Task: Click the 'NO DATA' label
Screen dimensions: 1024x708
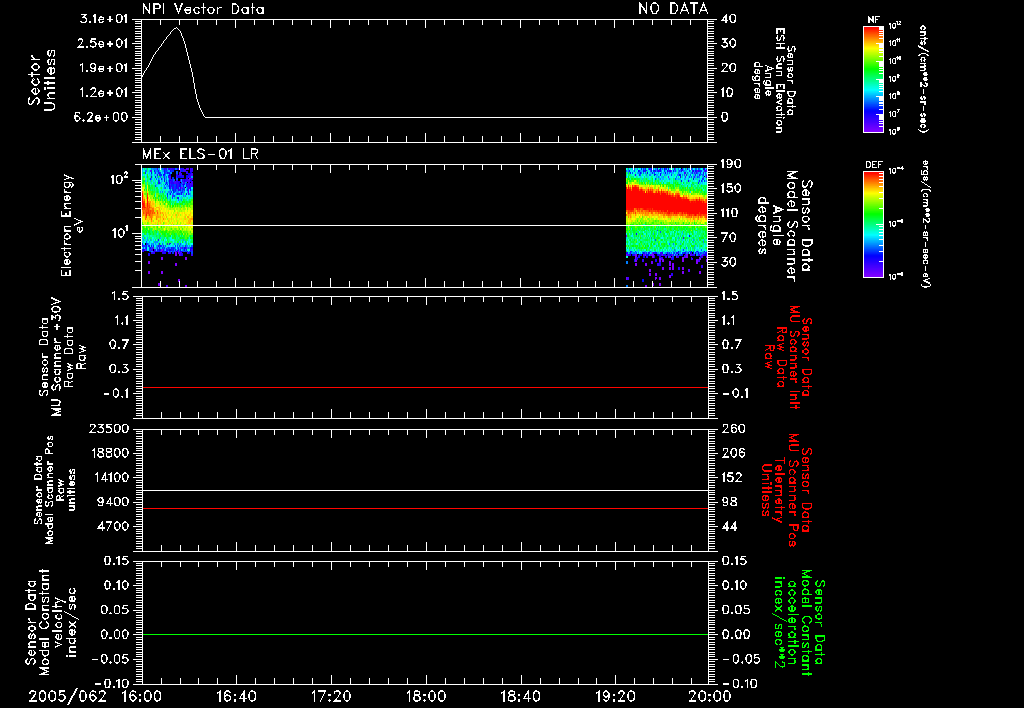Action: [x=673, y=8]
